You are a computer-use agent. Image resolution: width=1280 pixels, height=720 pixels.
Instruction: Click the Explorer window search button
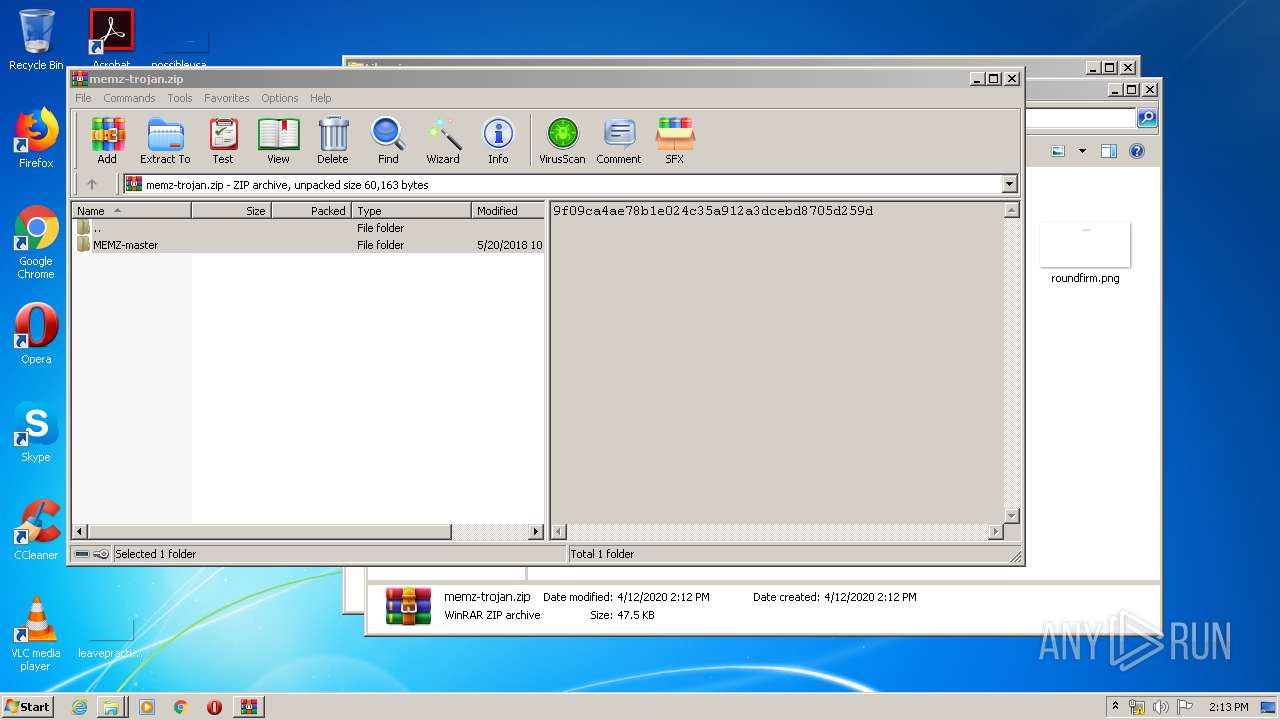(1147, 118)
